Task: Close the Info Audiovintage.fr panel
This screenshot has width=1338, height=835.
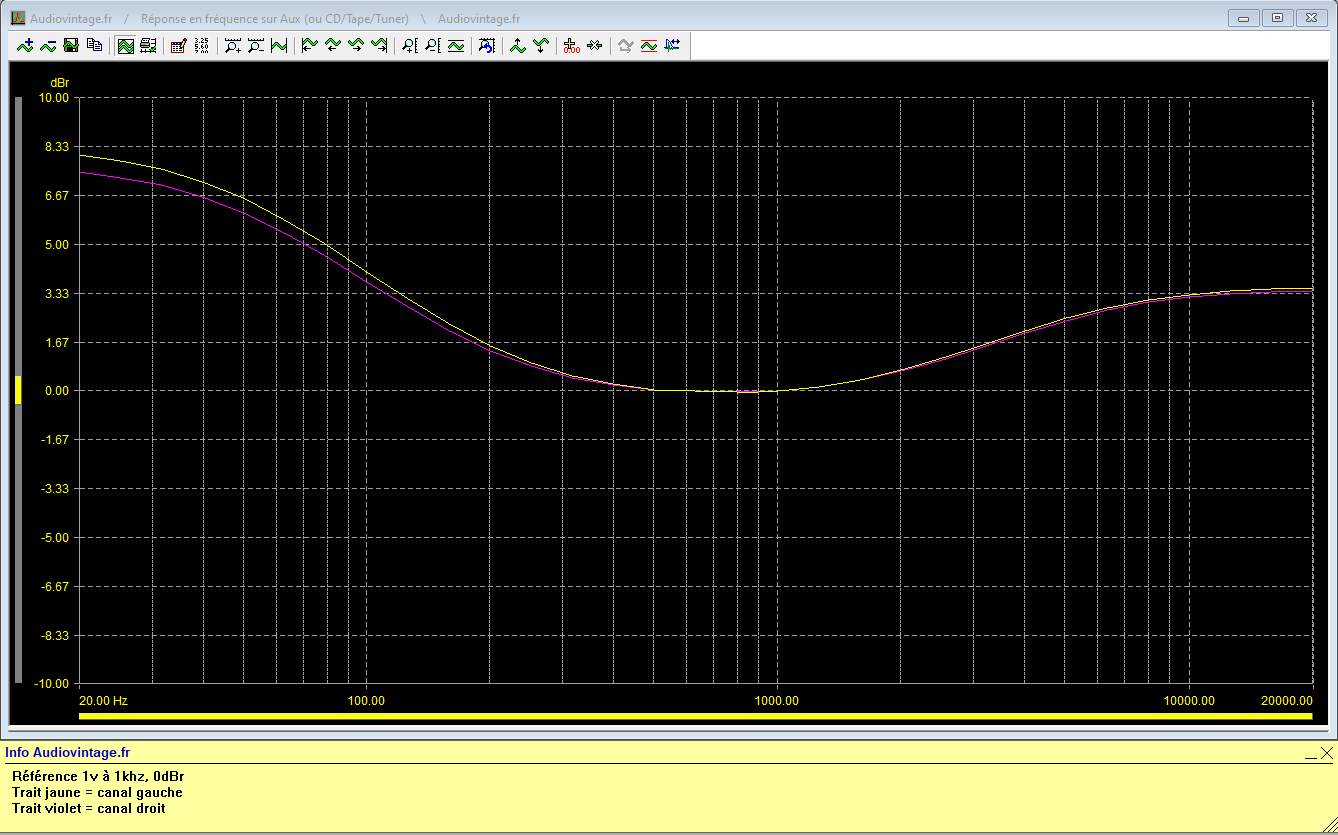Action: click(1326, 753)
